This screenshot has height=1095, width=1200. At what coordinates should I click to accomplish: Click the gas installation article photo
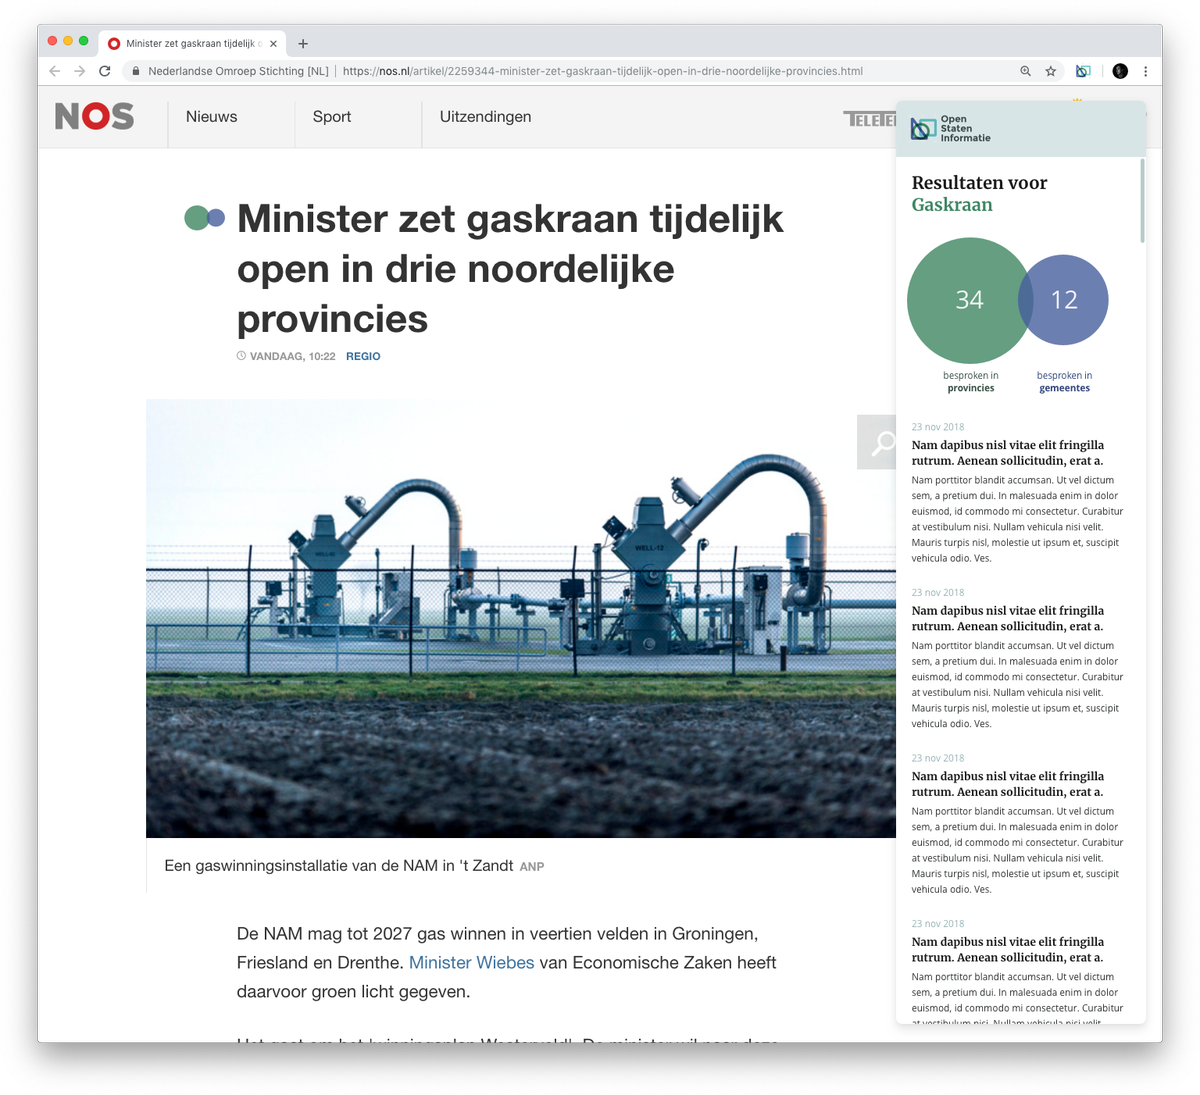tap(521, 618)
